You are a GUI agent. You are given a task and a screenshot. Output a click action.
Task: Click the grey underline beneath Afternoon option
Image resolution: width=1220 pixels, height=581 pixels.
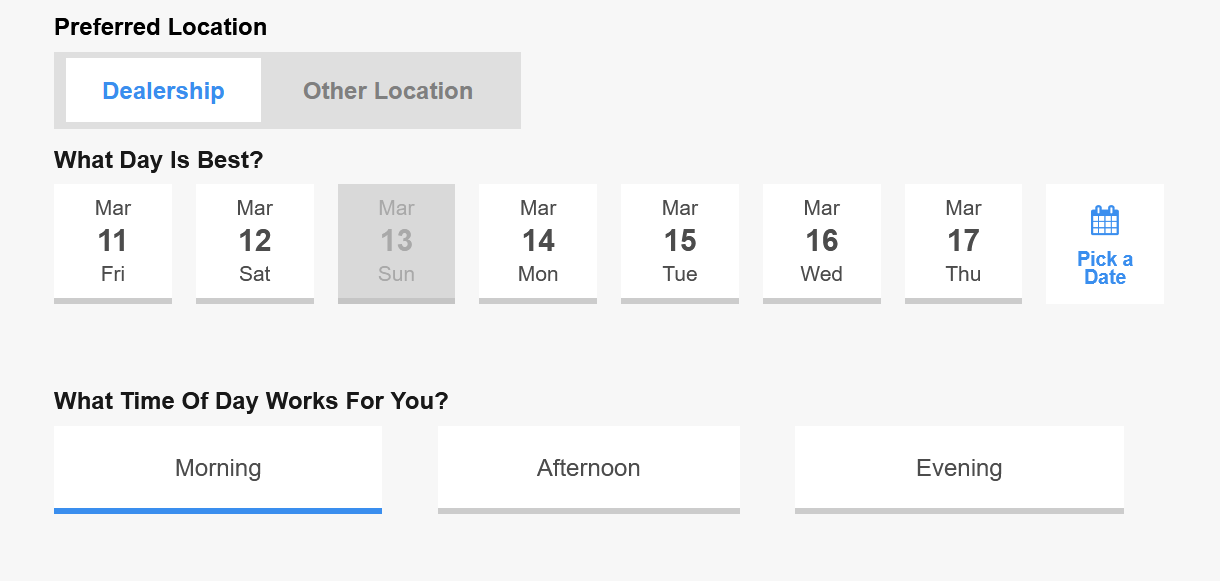coord(589,511)
